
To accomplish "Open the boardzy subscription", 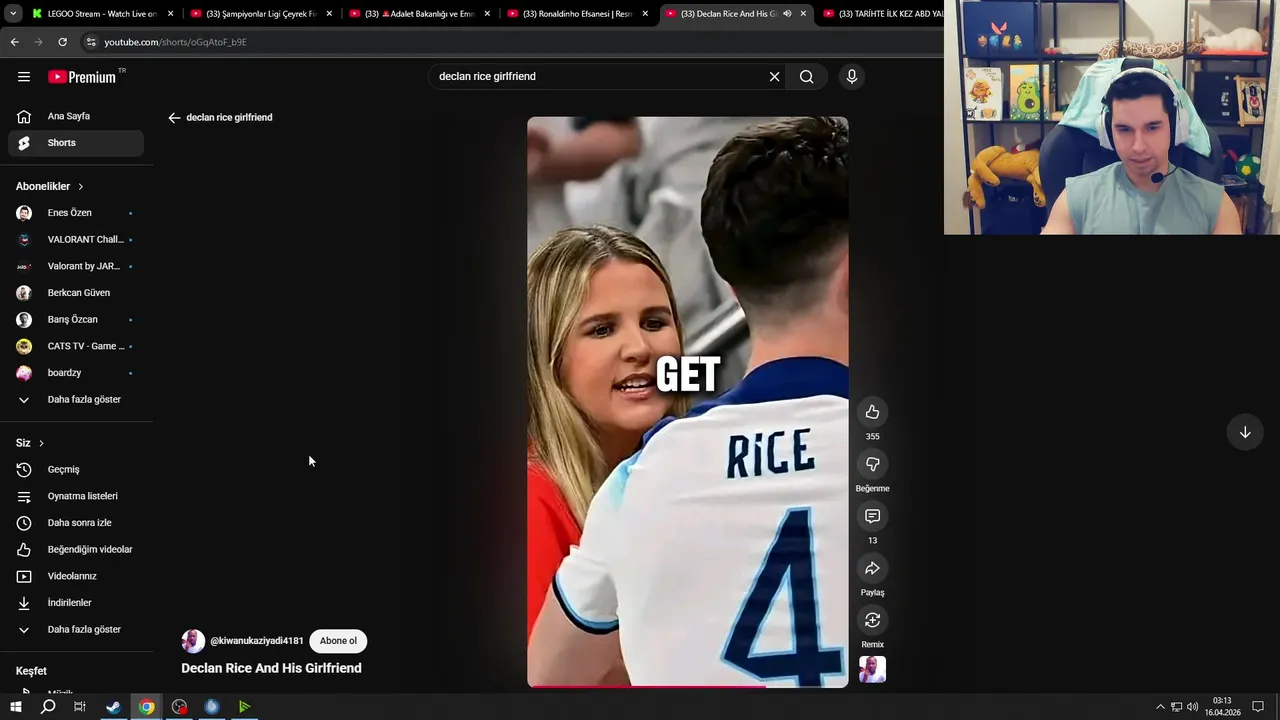I will tap(76, 373).
